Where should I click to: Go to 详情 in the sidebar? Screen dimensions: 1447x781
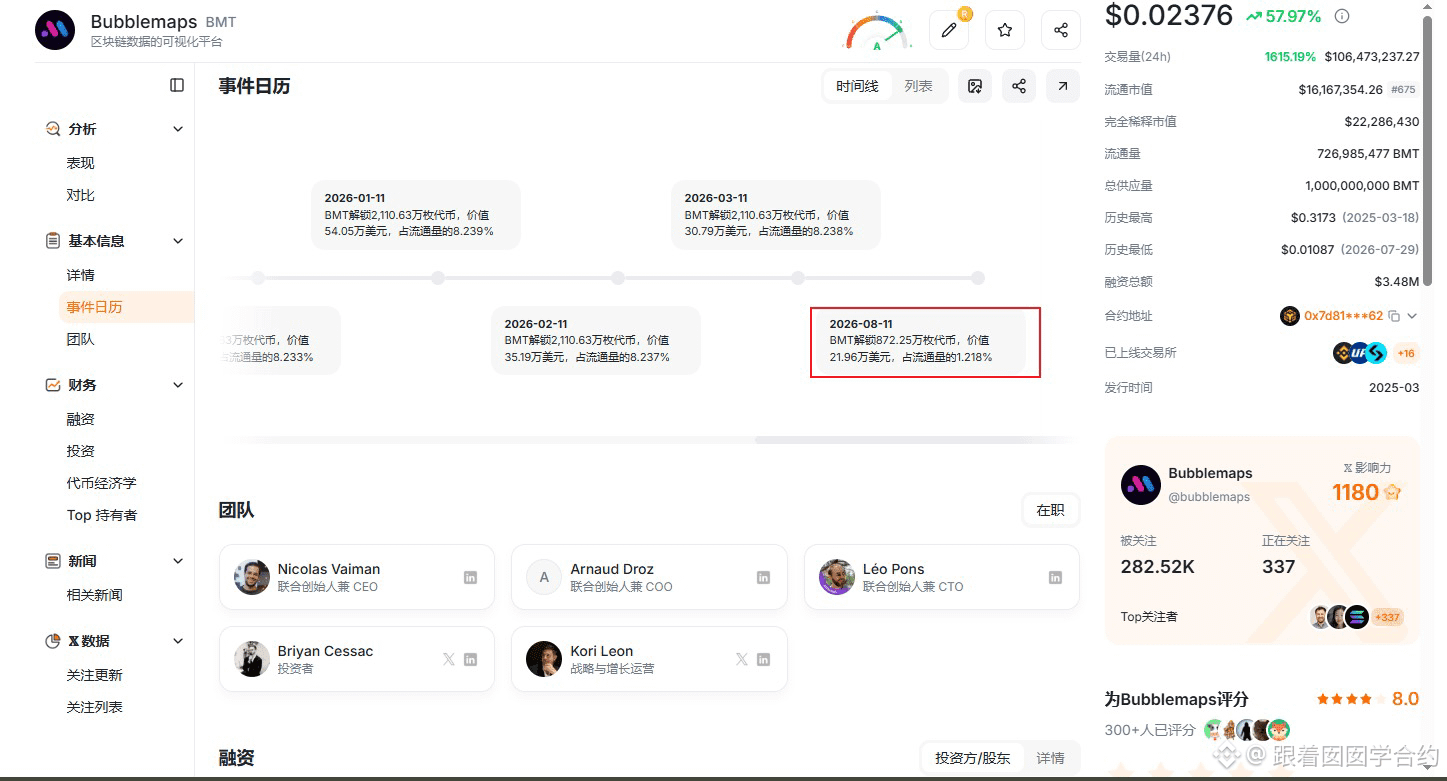point(81,275)
